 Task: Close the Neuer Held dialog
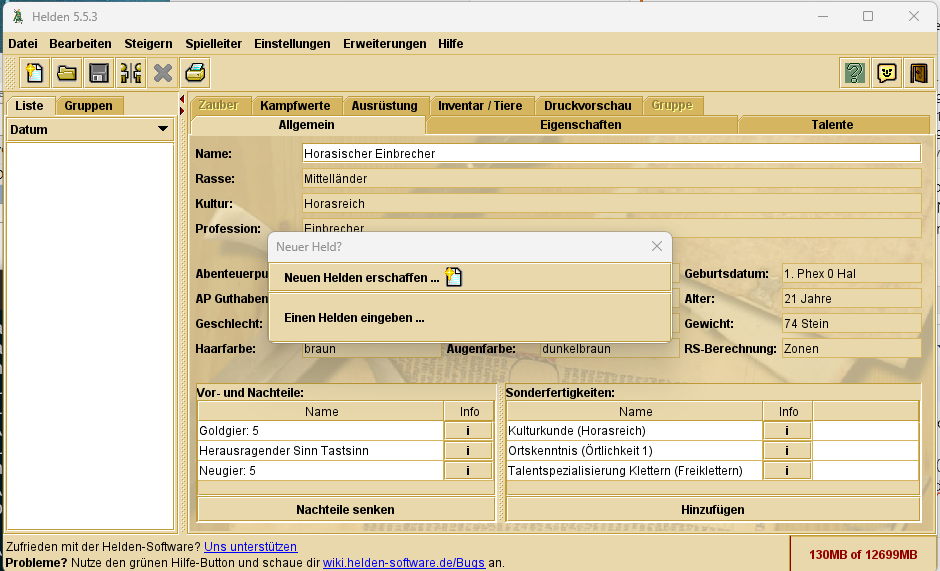tap(656, 247)
